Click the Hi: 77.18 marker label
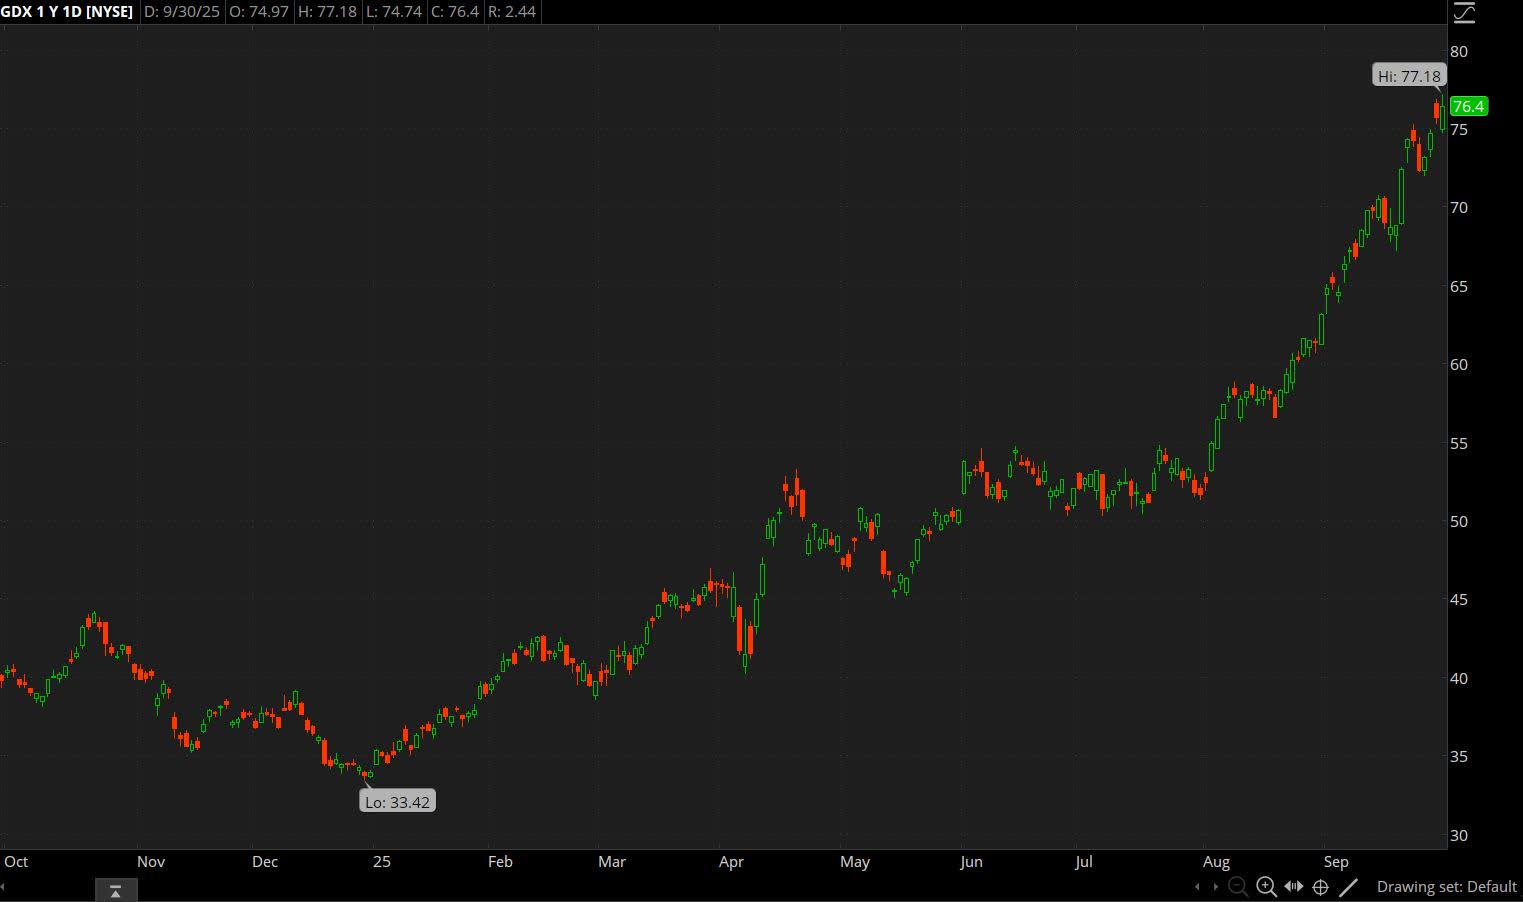This screenshot has width=1523, height=902. 1409,75
